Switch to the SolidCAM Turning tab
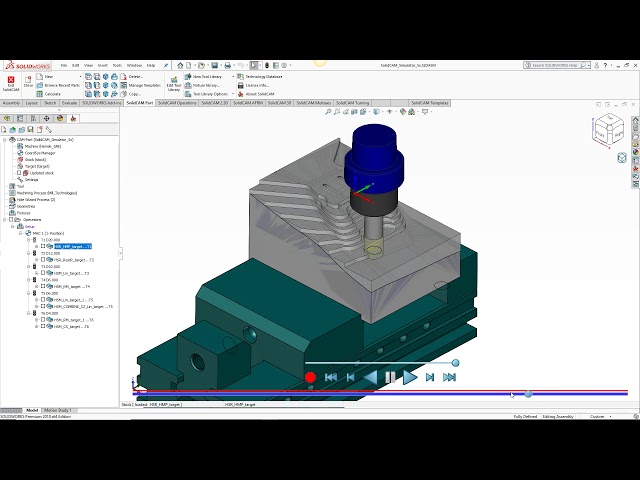The width and height of the screenshot is (640, 480). pos(352,103)
